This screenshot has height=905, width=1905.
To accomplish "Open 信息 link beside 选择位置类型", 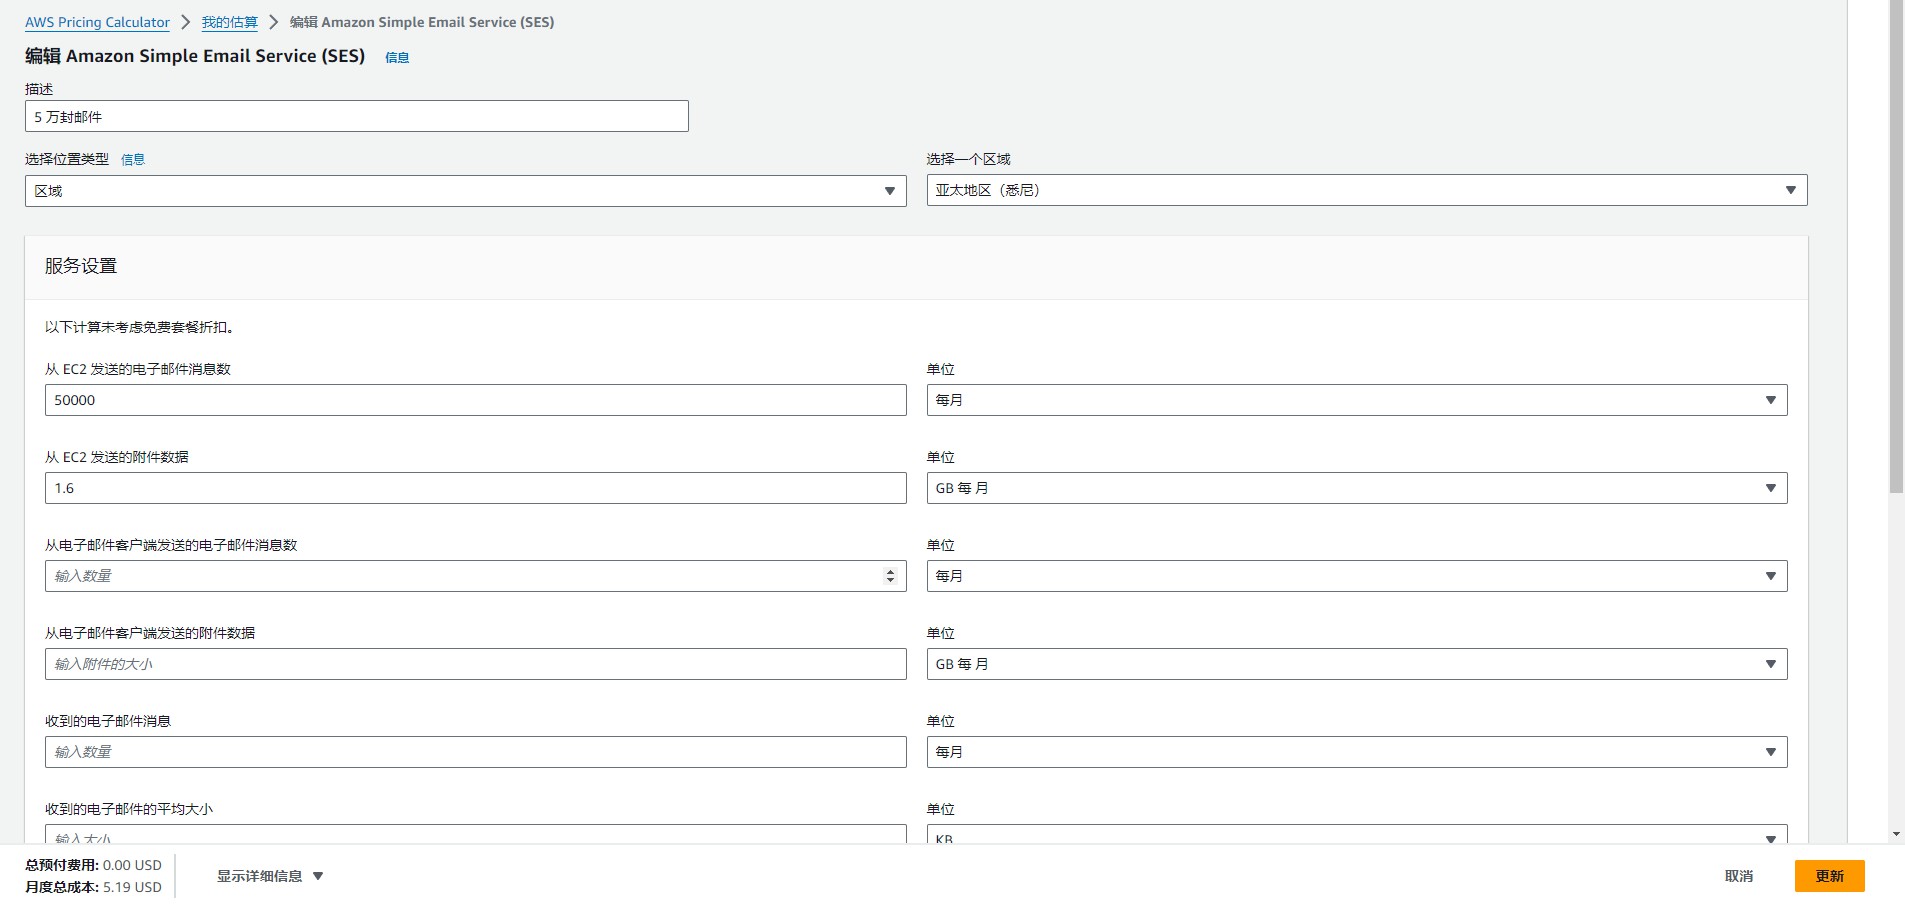I will (133, 159).
